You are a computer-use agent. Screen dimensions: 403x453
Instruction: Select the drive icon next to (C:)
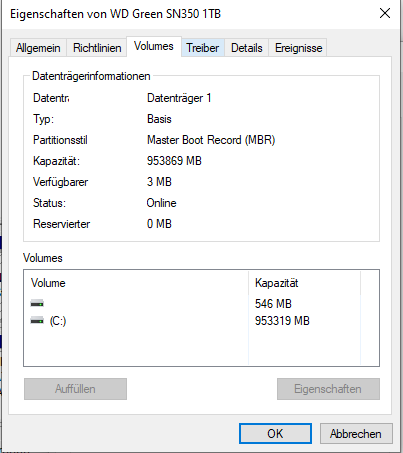point(37,321)
